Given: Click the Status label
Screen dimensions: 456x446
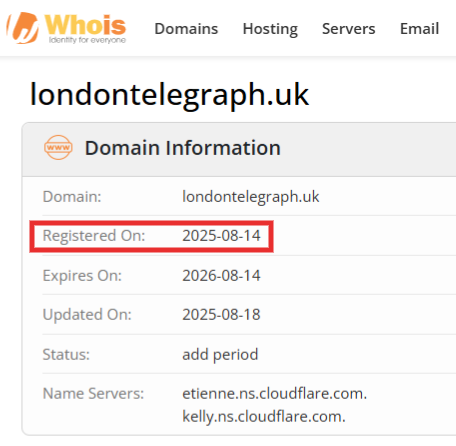Looking at the screenshot, I should tap(66, 355).
